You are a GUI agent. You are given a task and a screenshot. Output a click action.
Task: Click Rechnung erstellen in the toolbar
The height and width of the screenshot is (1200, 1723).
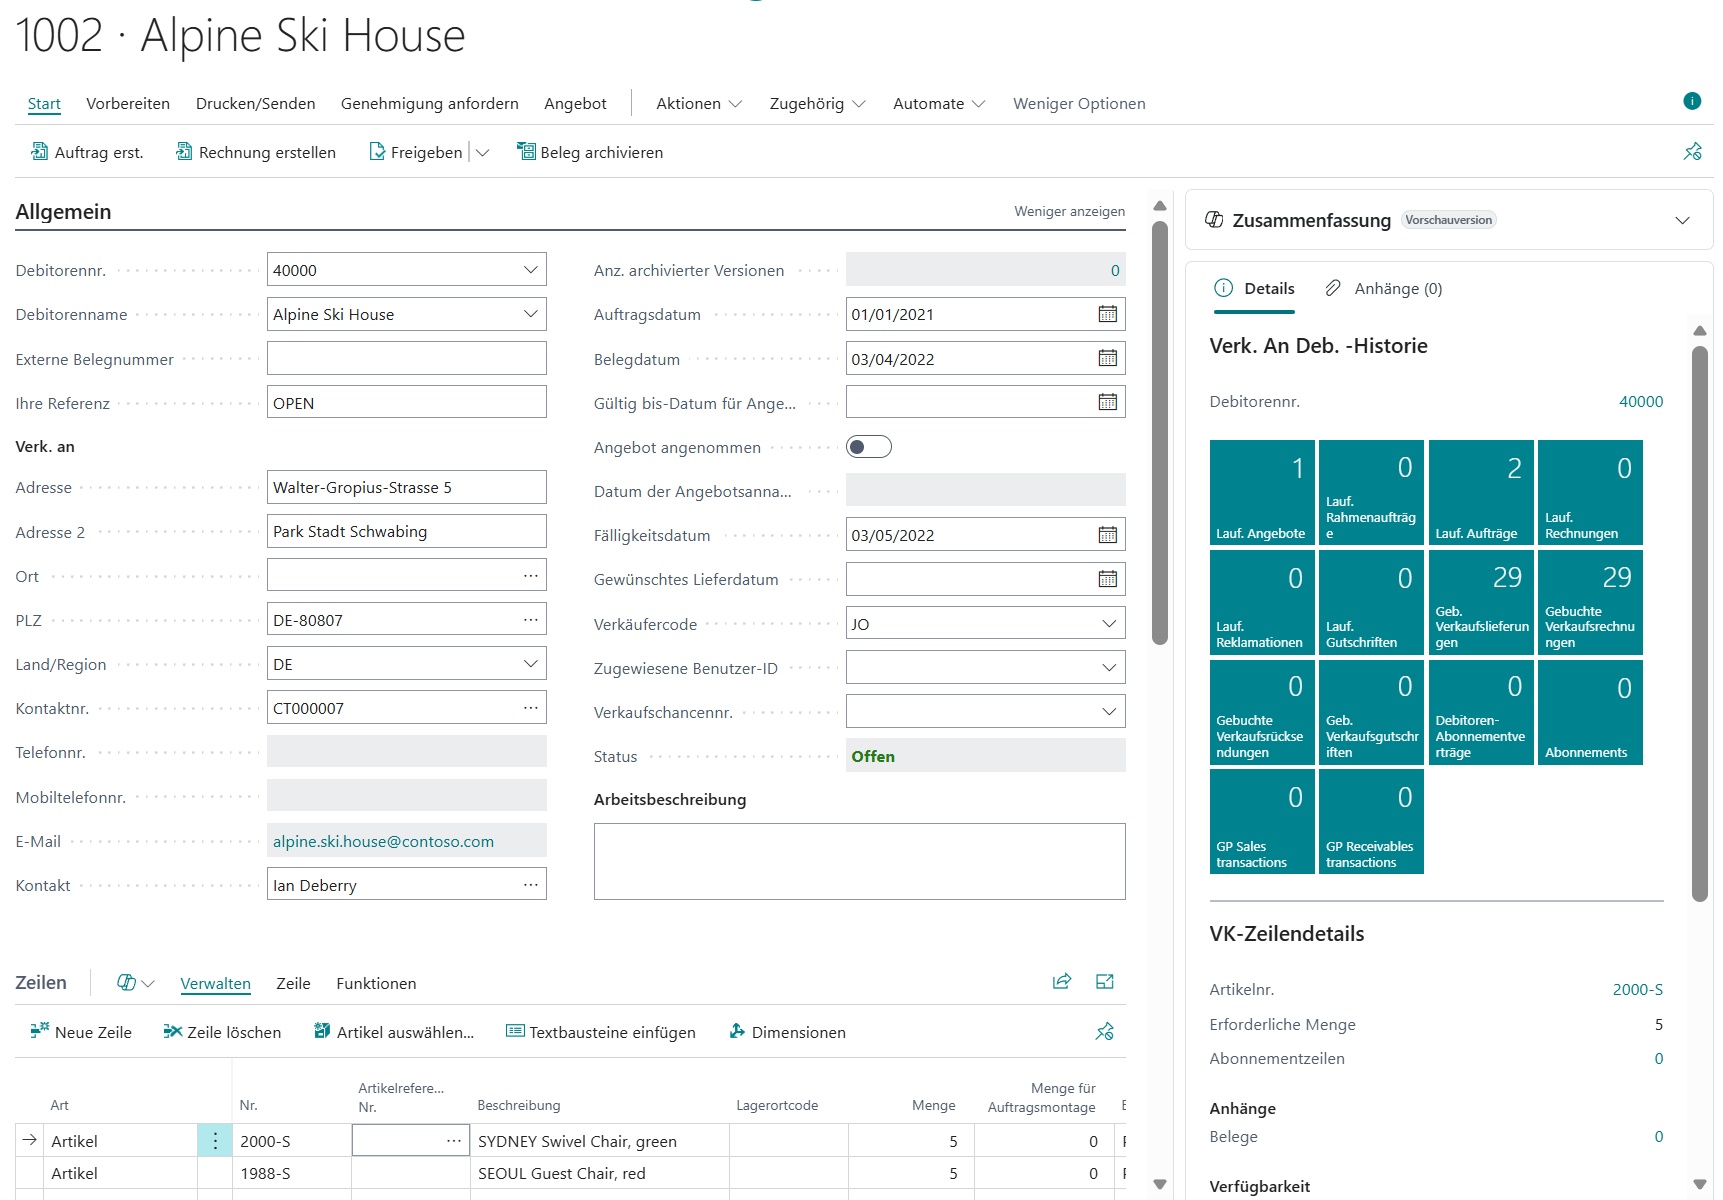pyautogui.click(x=256, y=152)
